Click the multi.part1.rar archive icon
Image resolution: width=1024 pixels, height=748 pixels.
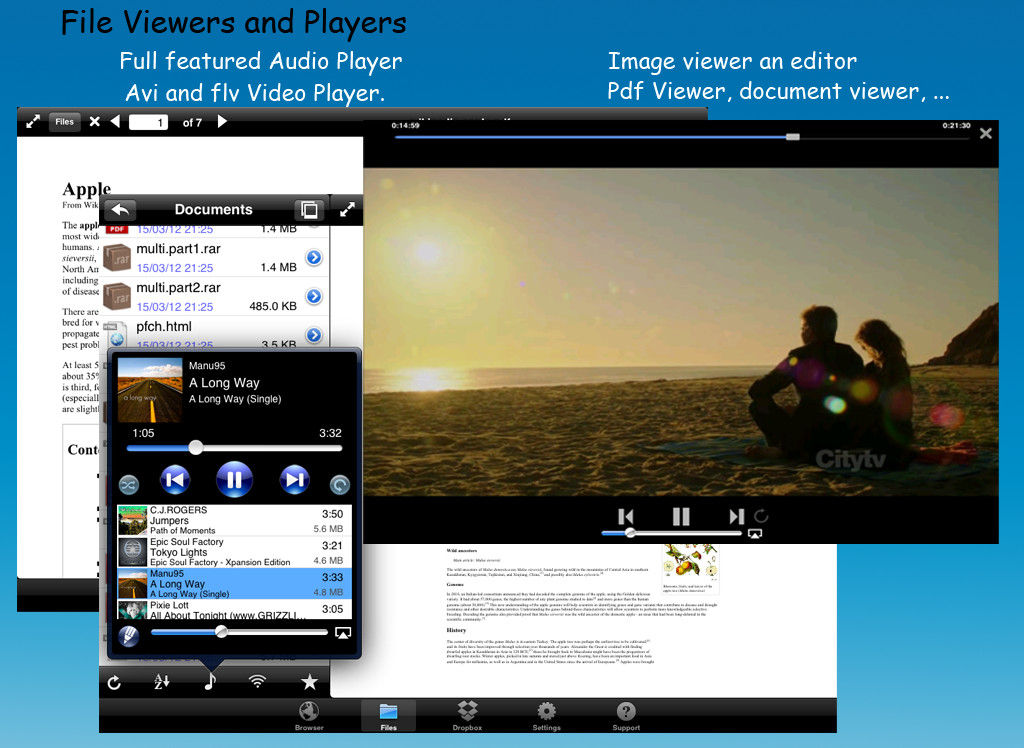point(118,257)
